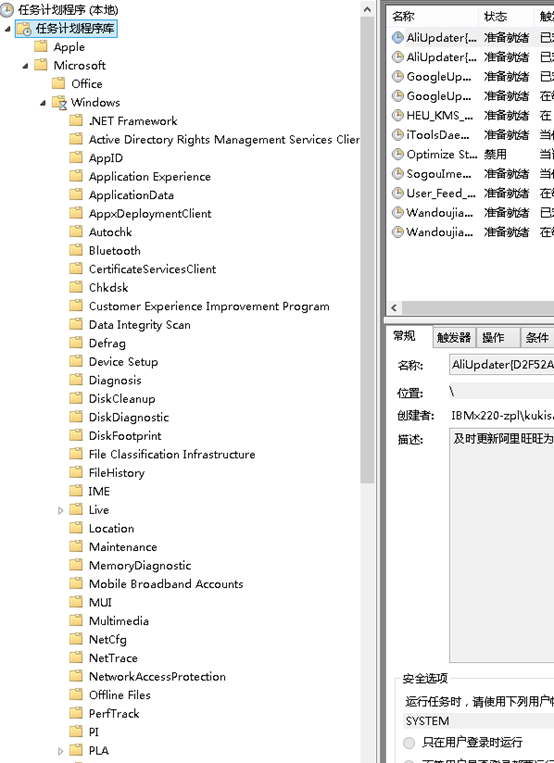Click the tree pane vertical scrollbar thumb
Screen dimensions: 554x763
coord(368,251)
